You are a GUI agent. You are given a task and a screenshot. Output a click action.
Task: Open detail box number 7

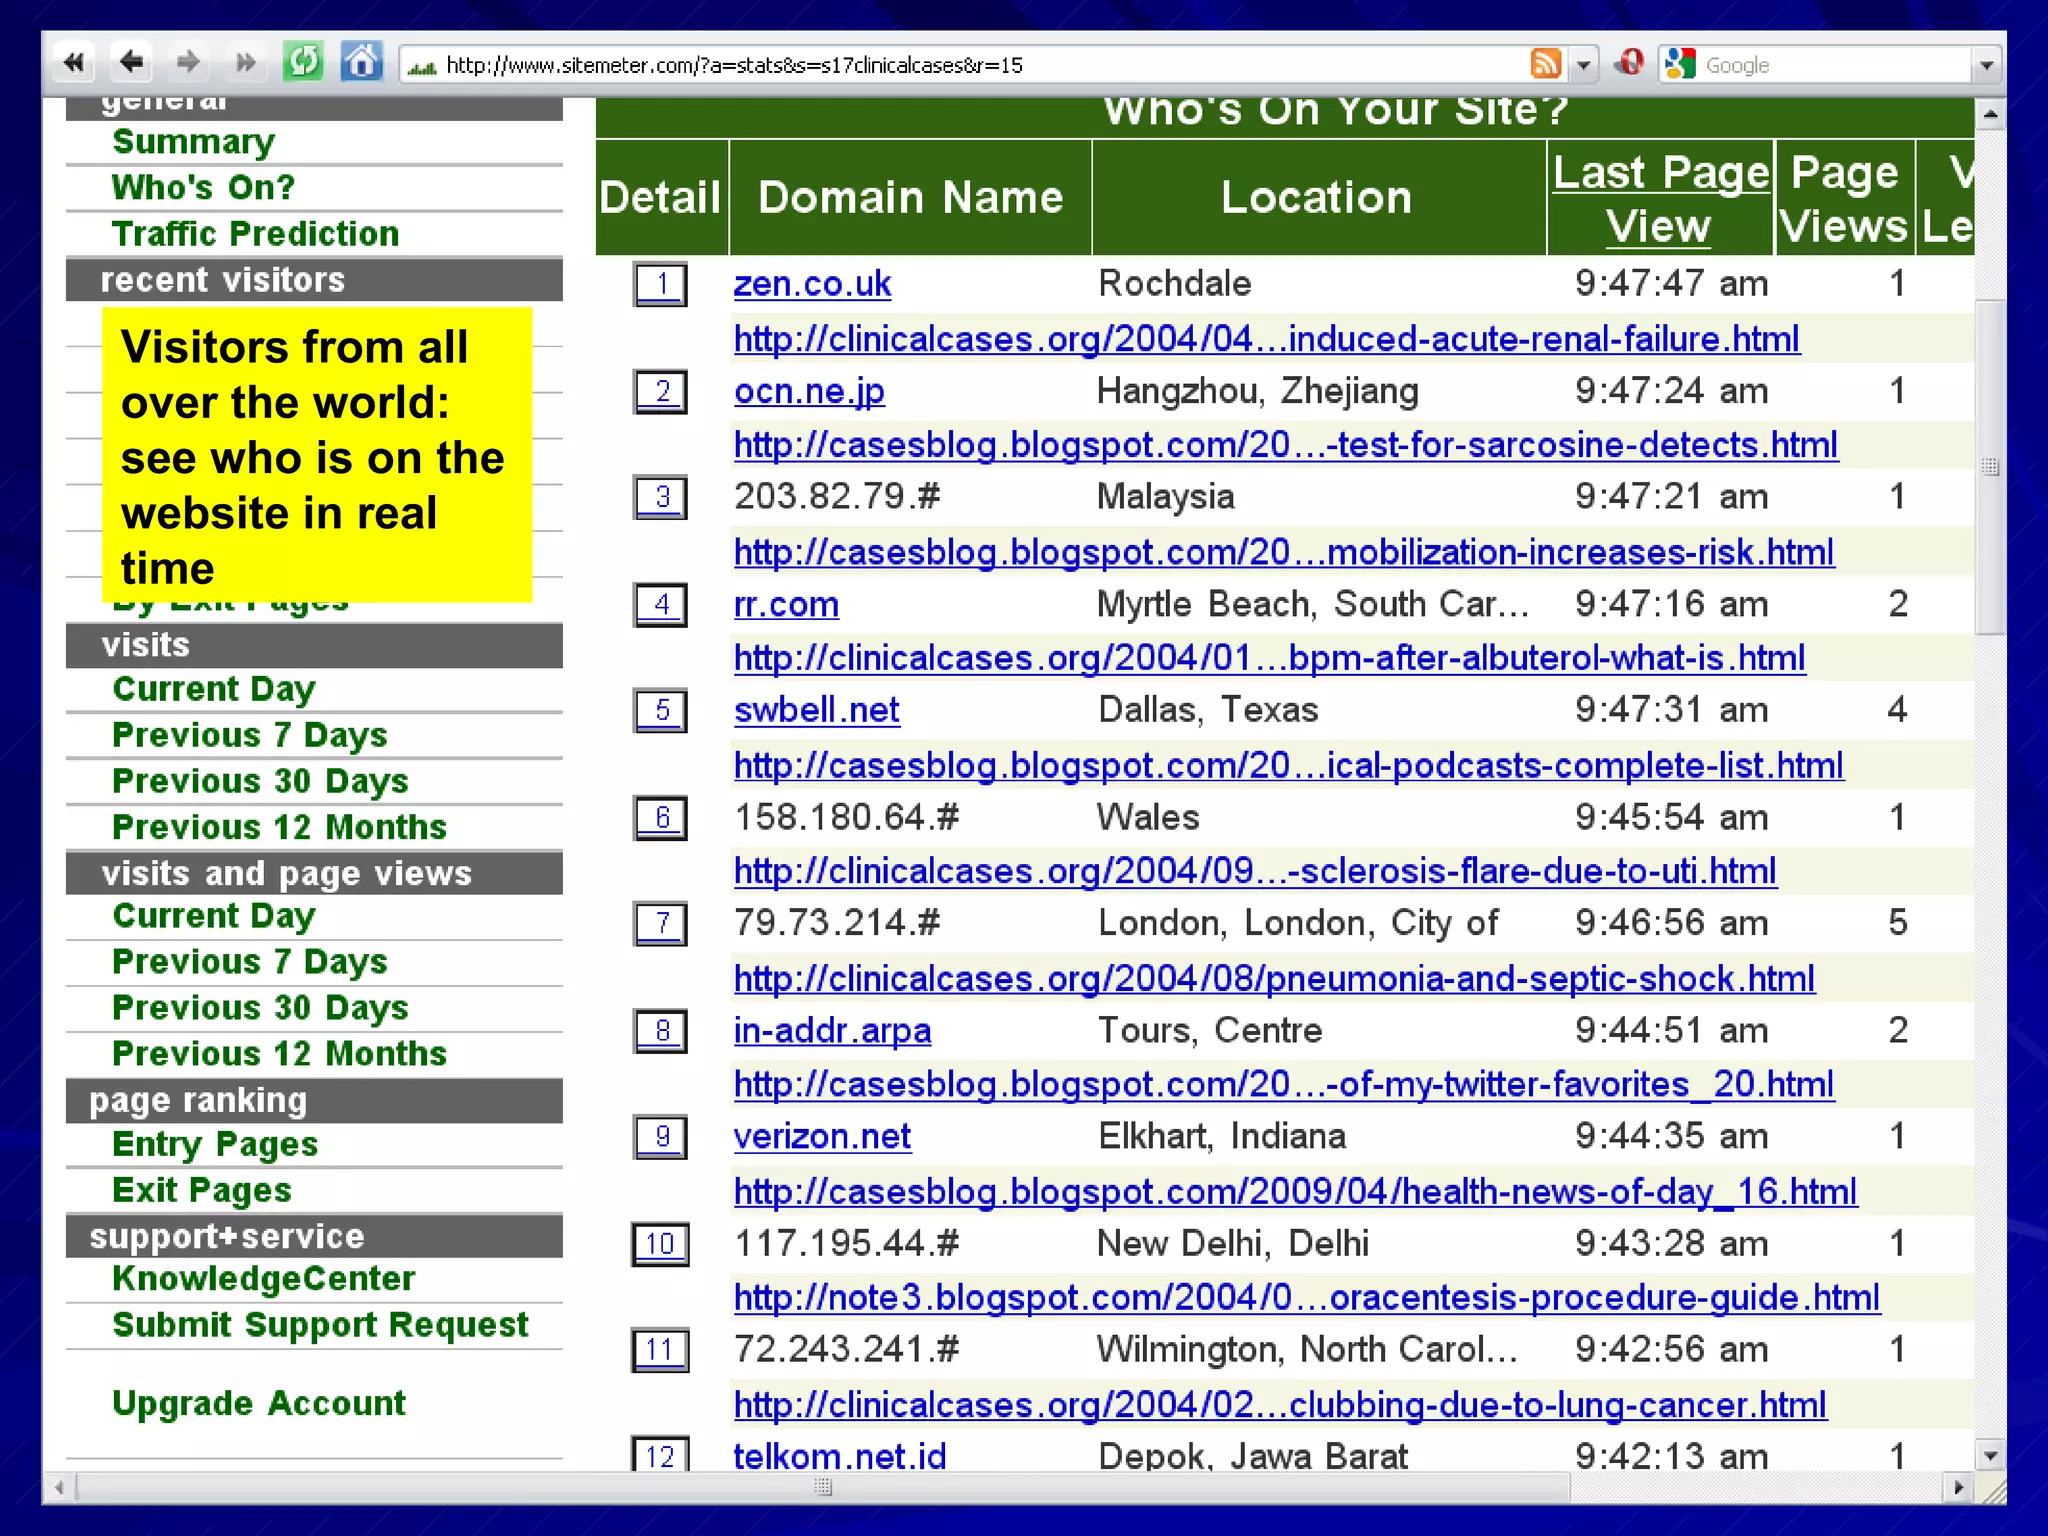click(661, 923)
